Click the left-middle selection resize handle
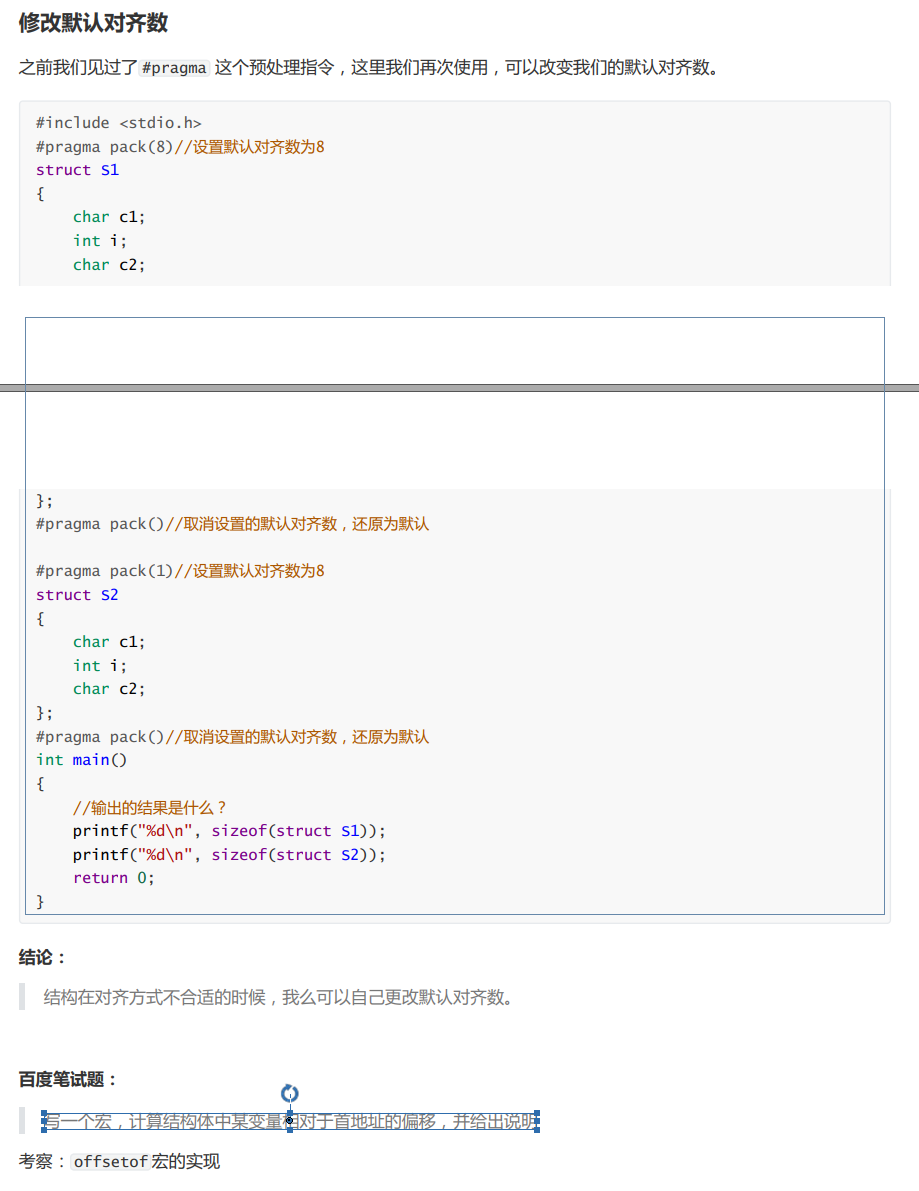 click(x=43, y=1121)
